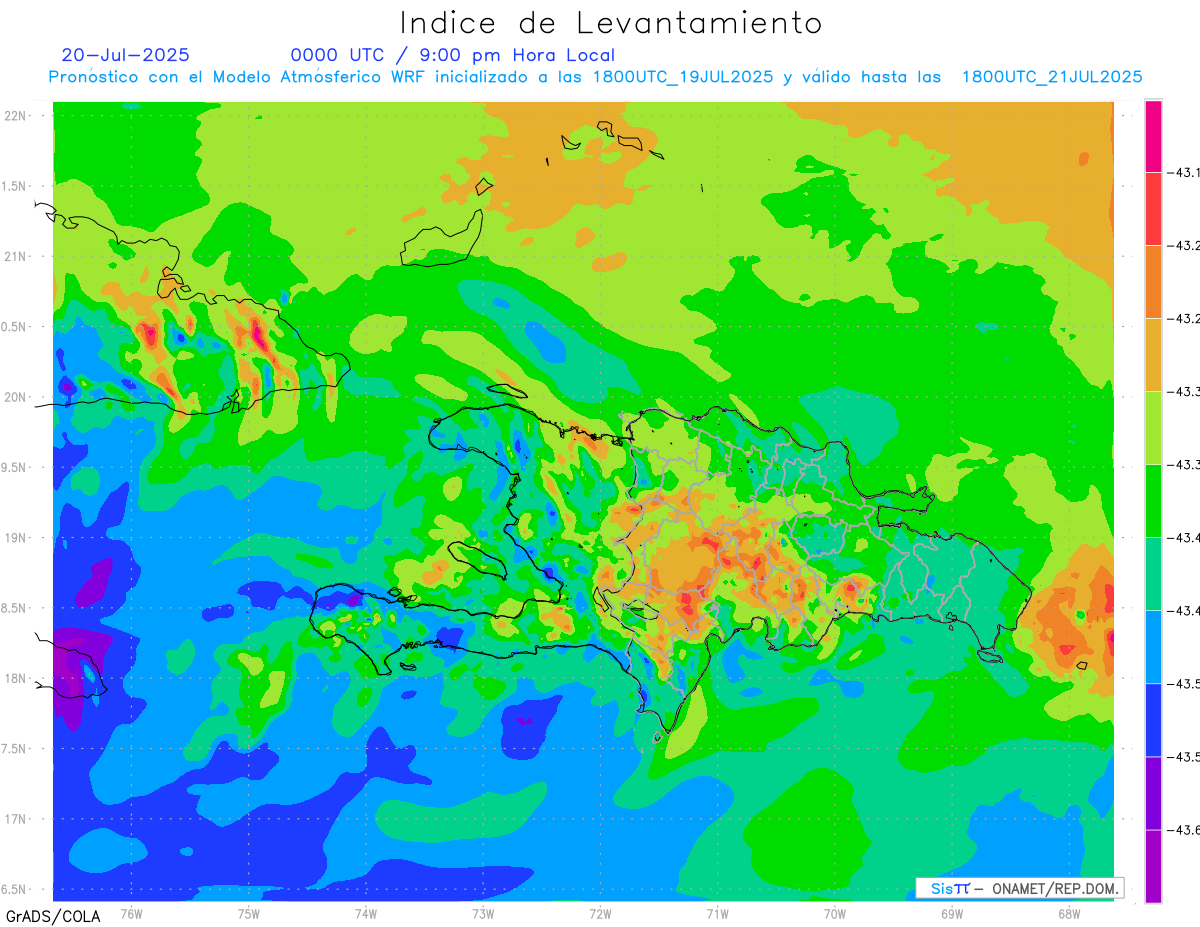
Task: Click the 76W longitude label
Action: click(131, 913)
